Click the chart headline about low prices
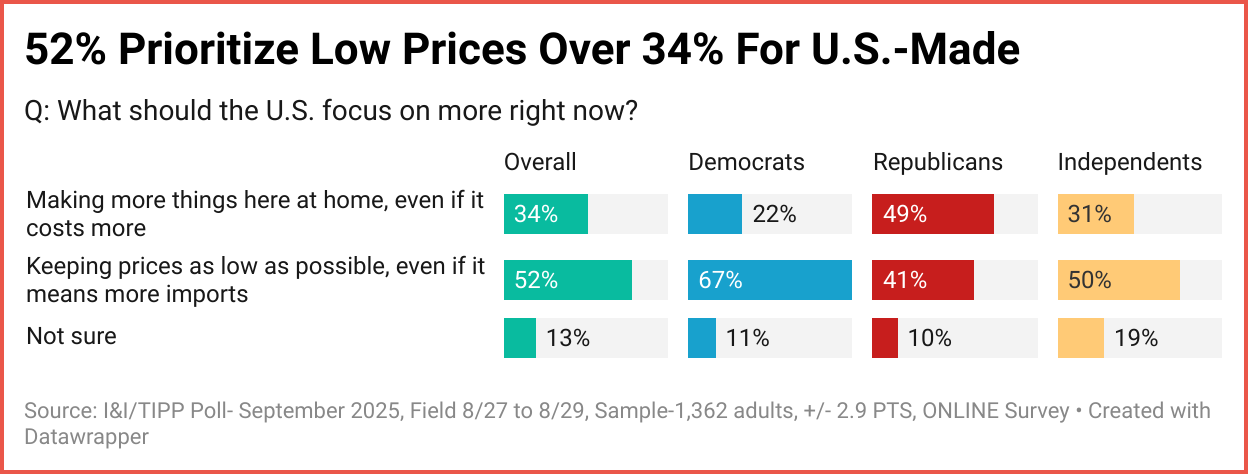 point(522,50)
